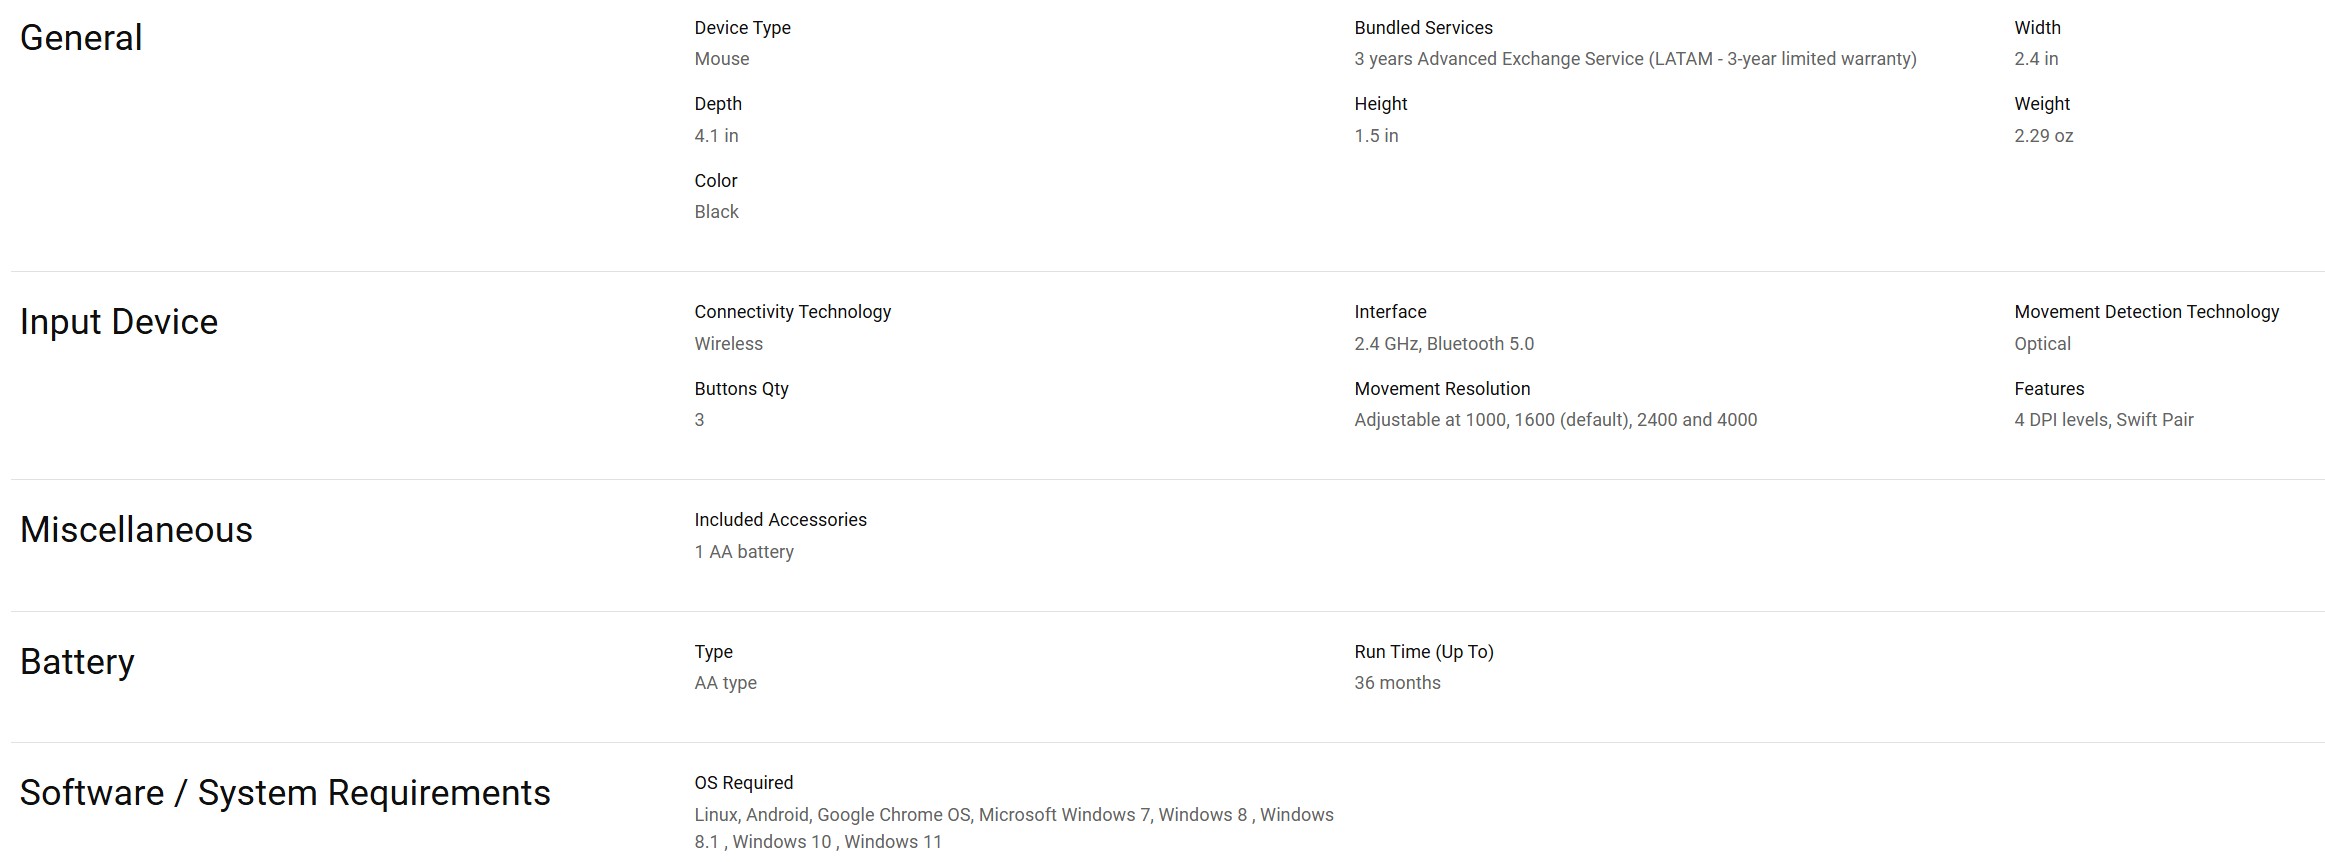
Task: Click the Movement Detection Technology label
Action: (x=2146, y=312)
